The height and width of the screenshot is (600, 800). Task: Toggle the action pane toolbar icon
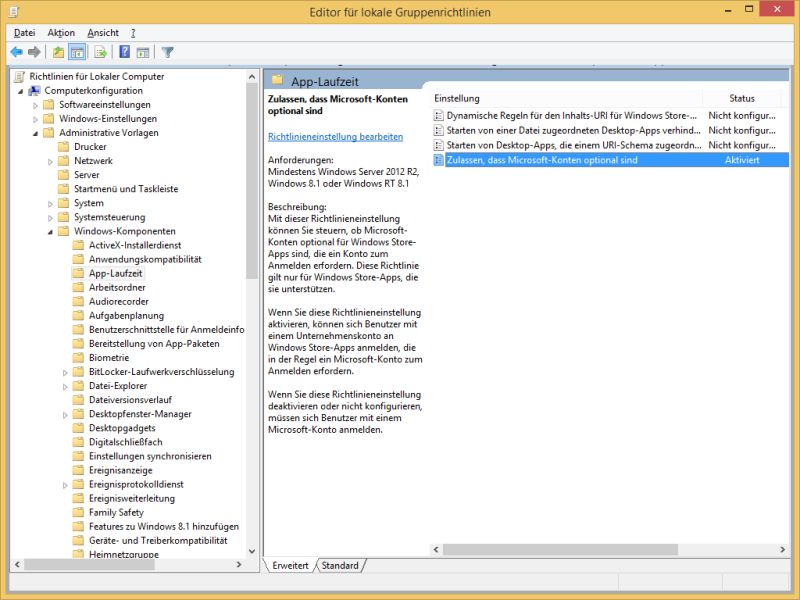click(143, 52)
